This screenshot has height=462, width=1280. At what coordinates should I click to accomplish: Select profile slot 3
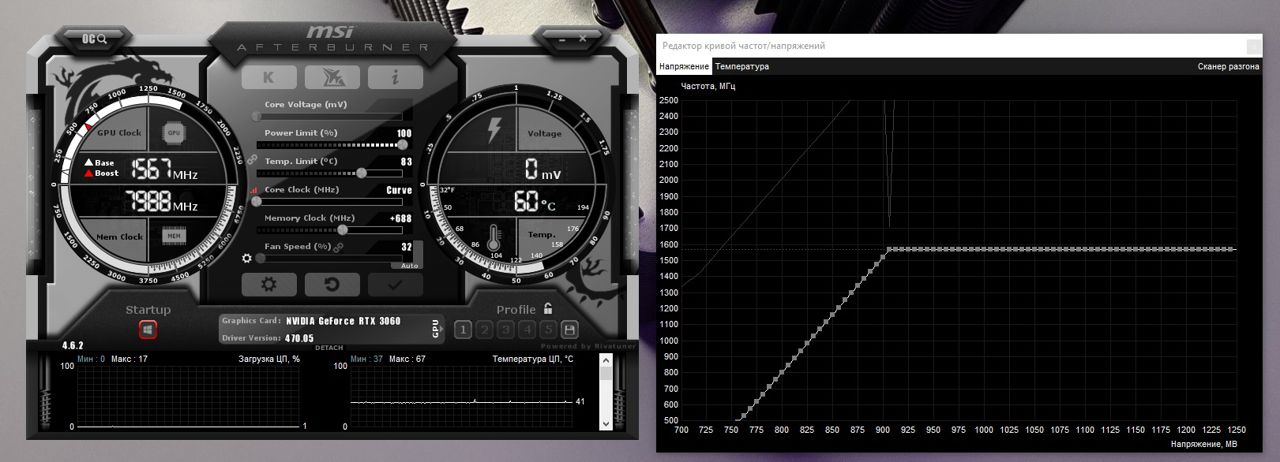coord(506,330)
